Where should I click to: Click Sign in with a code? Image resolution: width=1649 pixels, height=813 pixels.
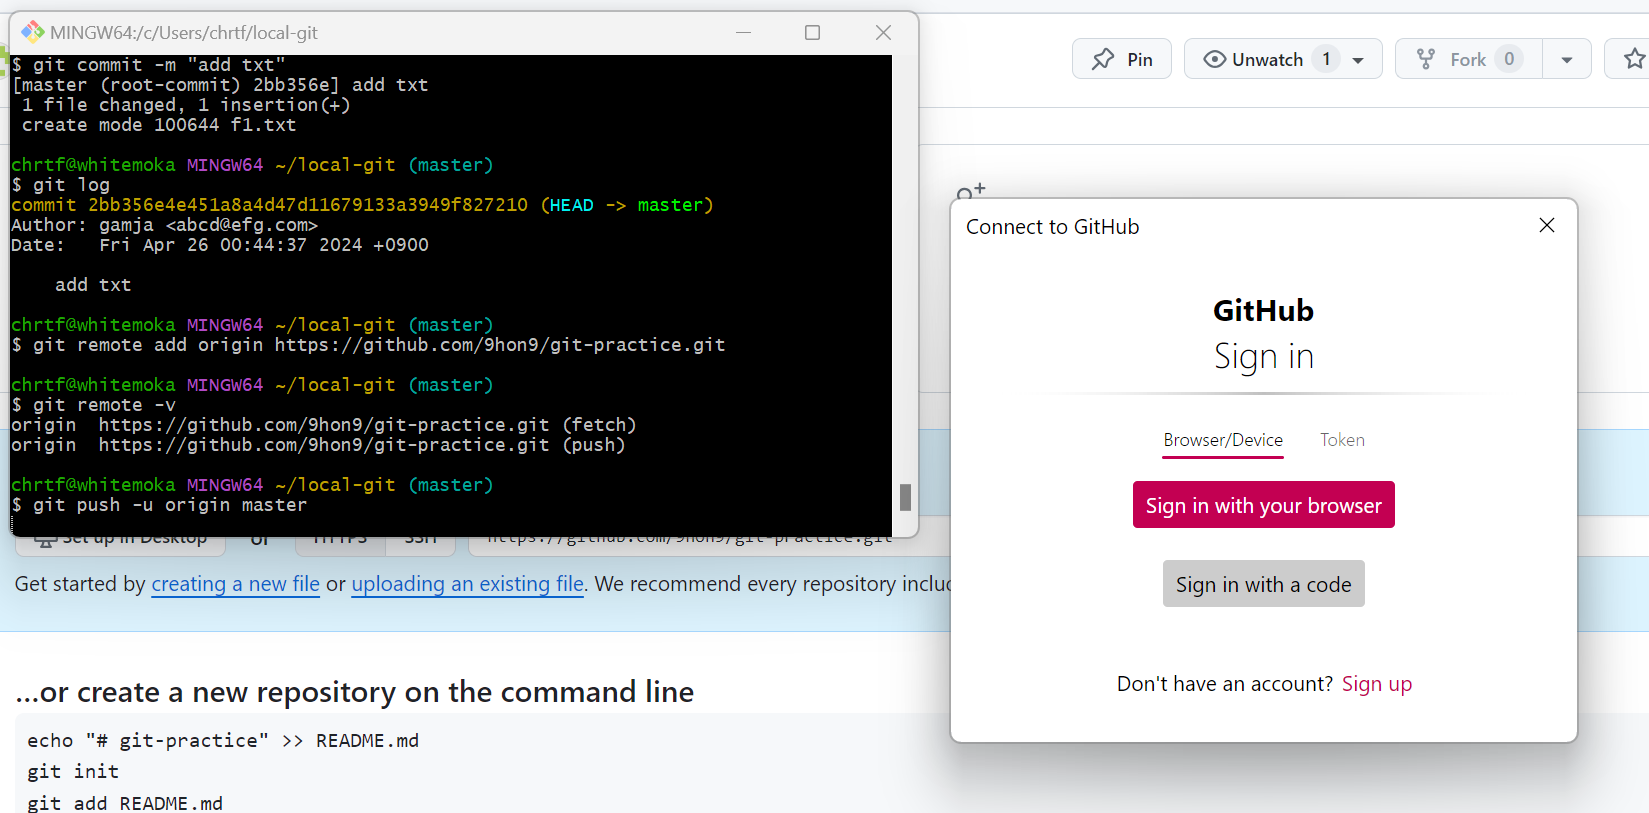pos(1263,584)
